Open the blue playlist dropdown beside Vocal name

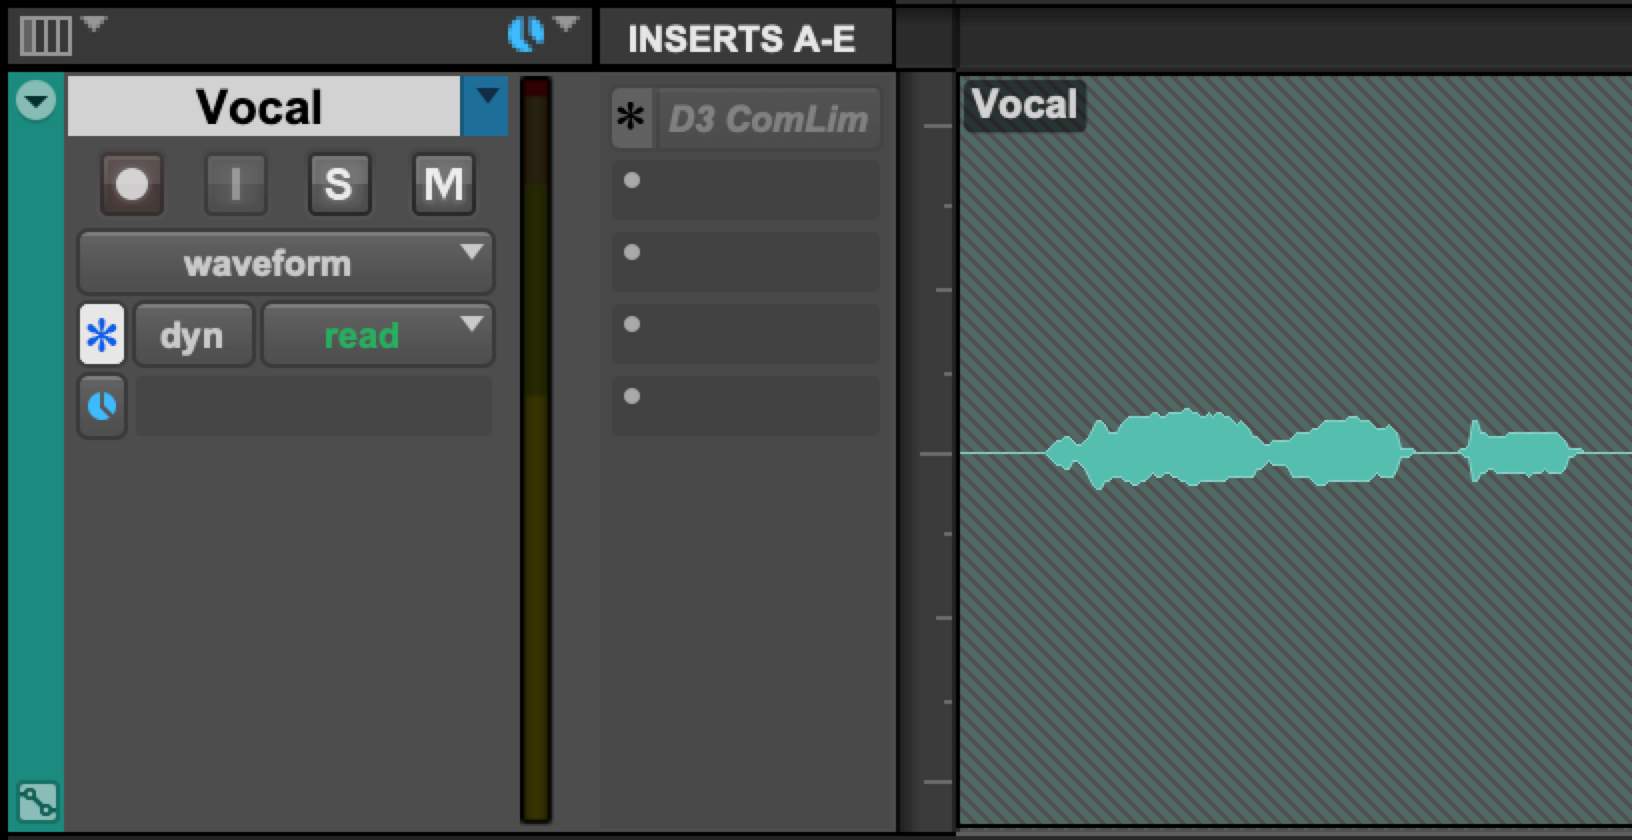486,104
